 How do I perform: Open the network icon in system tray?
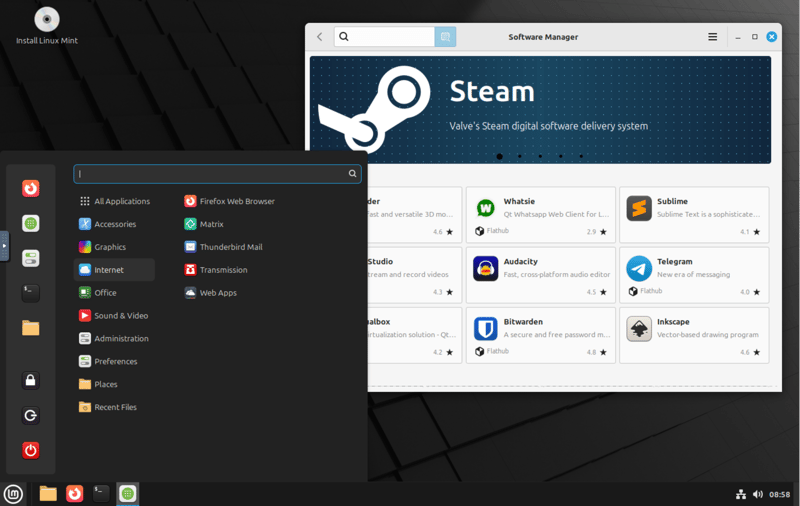coord(741,494)
